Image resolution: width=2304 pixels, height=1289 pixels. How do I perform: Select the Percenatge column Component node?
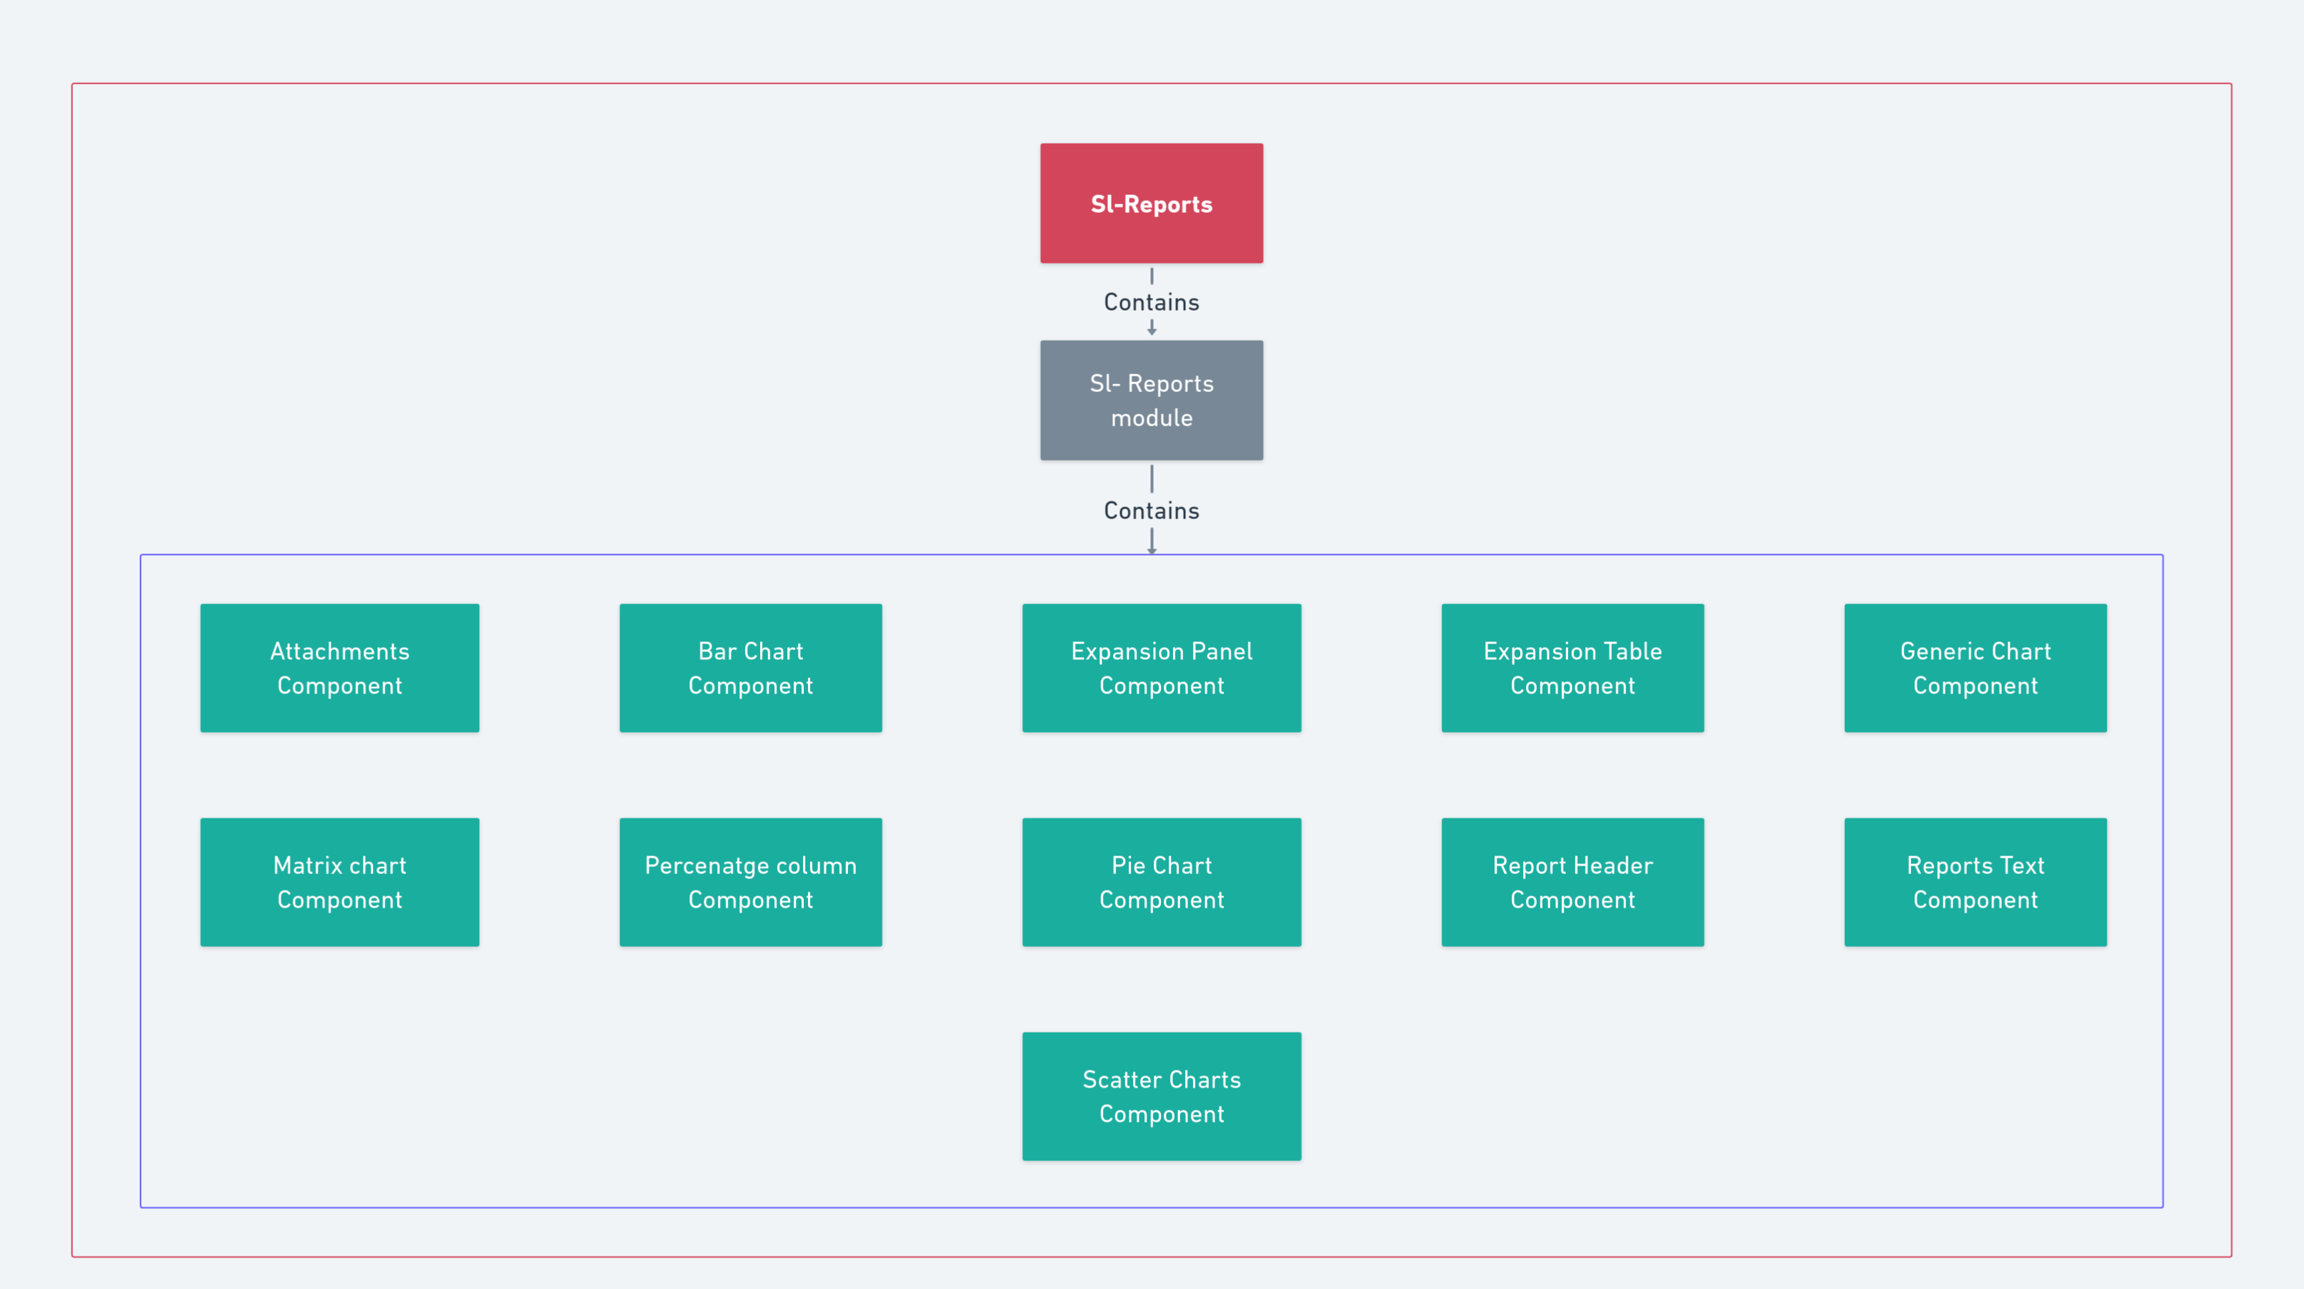(750, 882)
